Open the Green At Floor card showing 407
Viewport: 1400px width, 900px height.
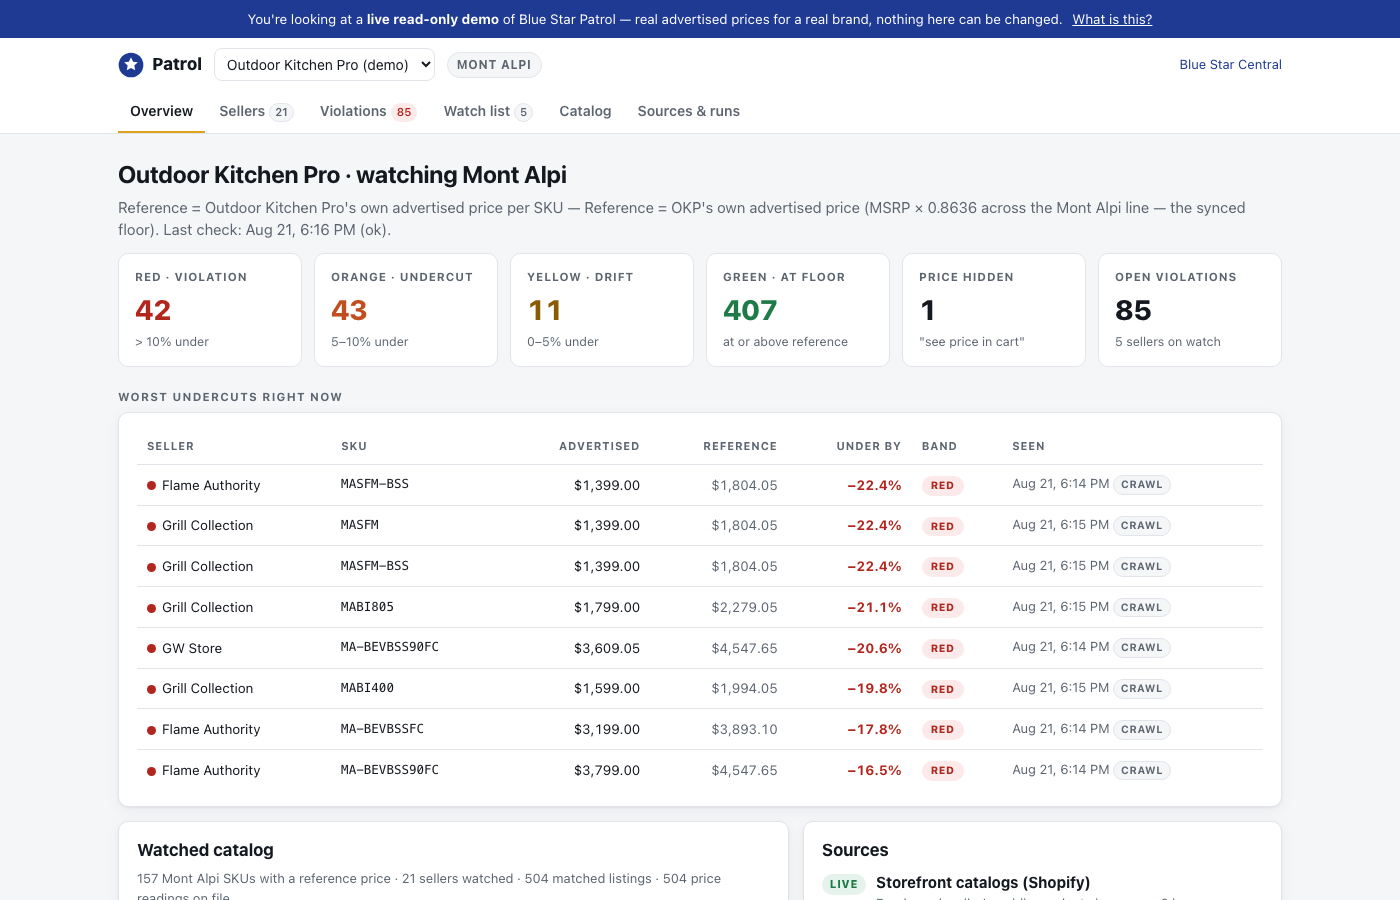point(798,310)
